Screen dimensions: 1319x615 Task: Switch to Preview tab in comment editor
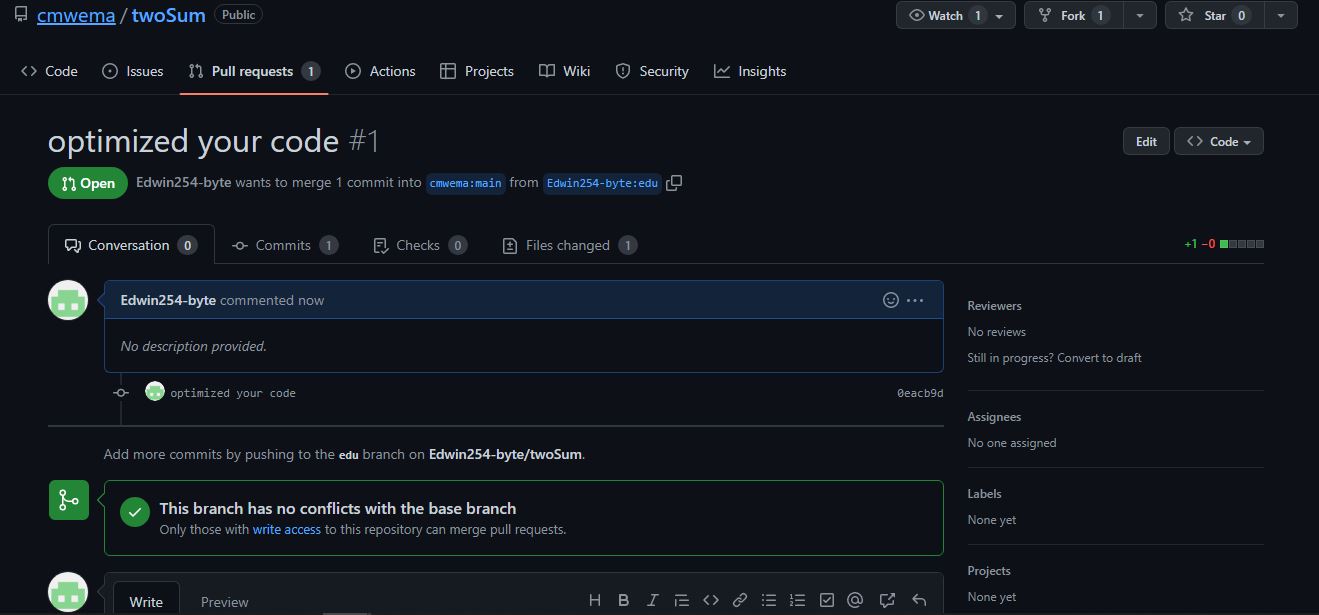click(x=225, y=602)
